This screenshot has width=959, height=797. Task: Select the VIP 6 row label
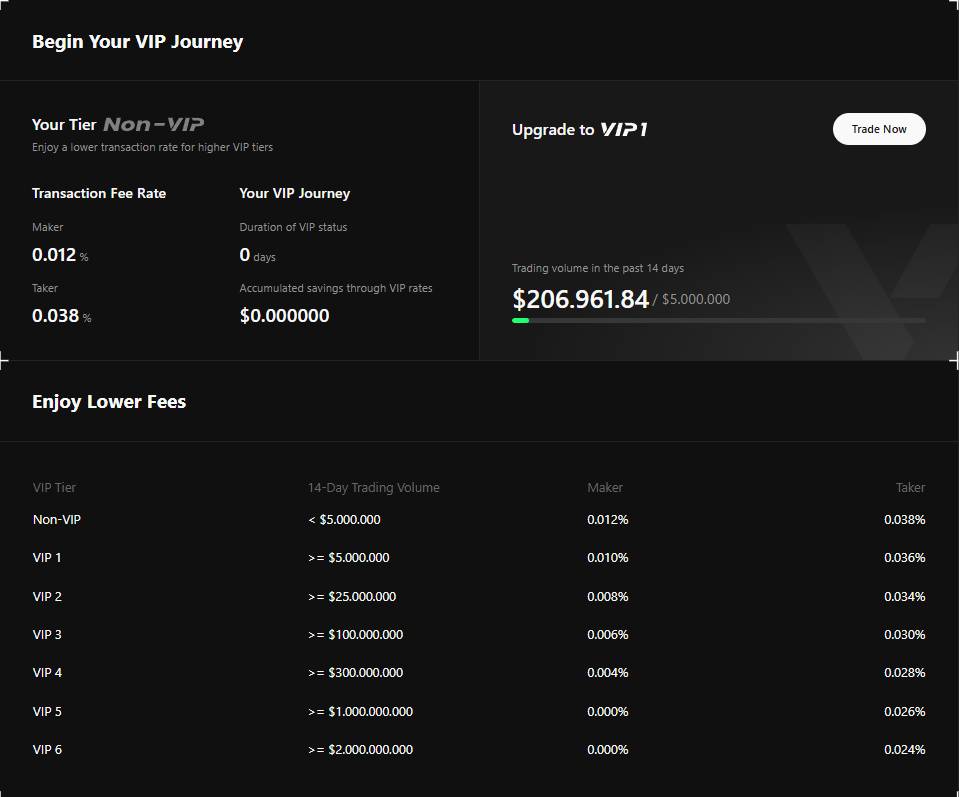click(47, 750)
